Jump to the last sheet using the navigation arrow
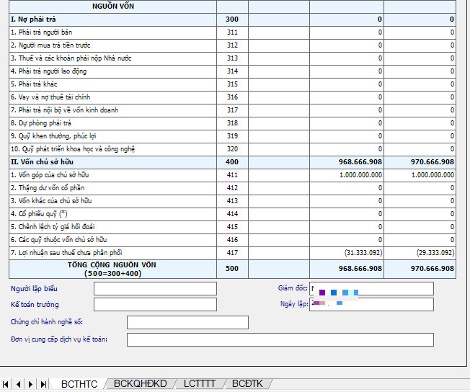Viewport: 470px width, 392px height. [43, 384]
